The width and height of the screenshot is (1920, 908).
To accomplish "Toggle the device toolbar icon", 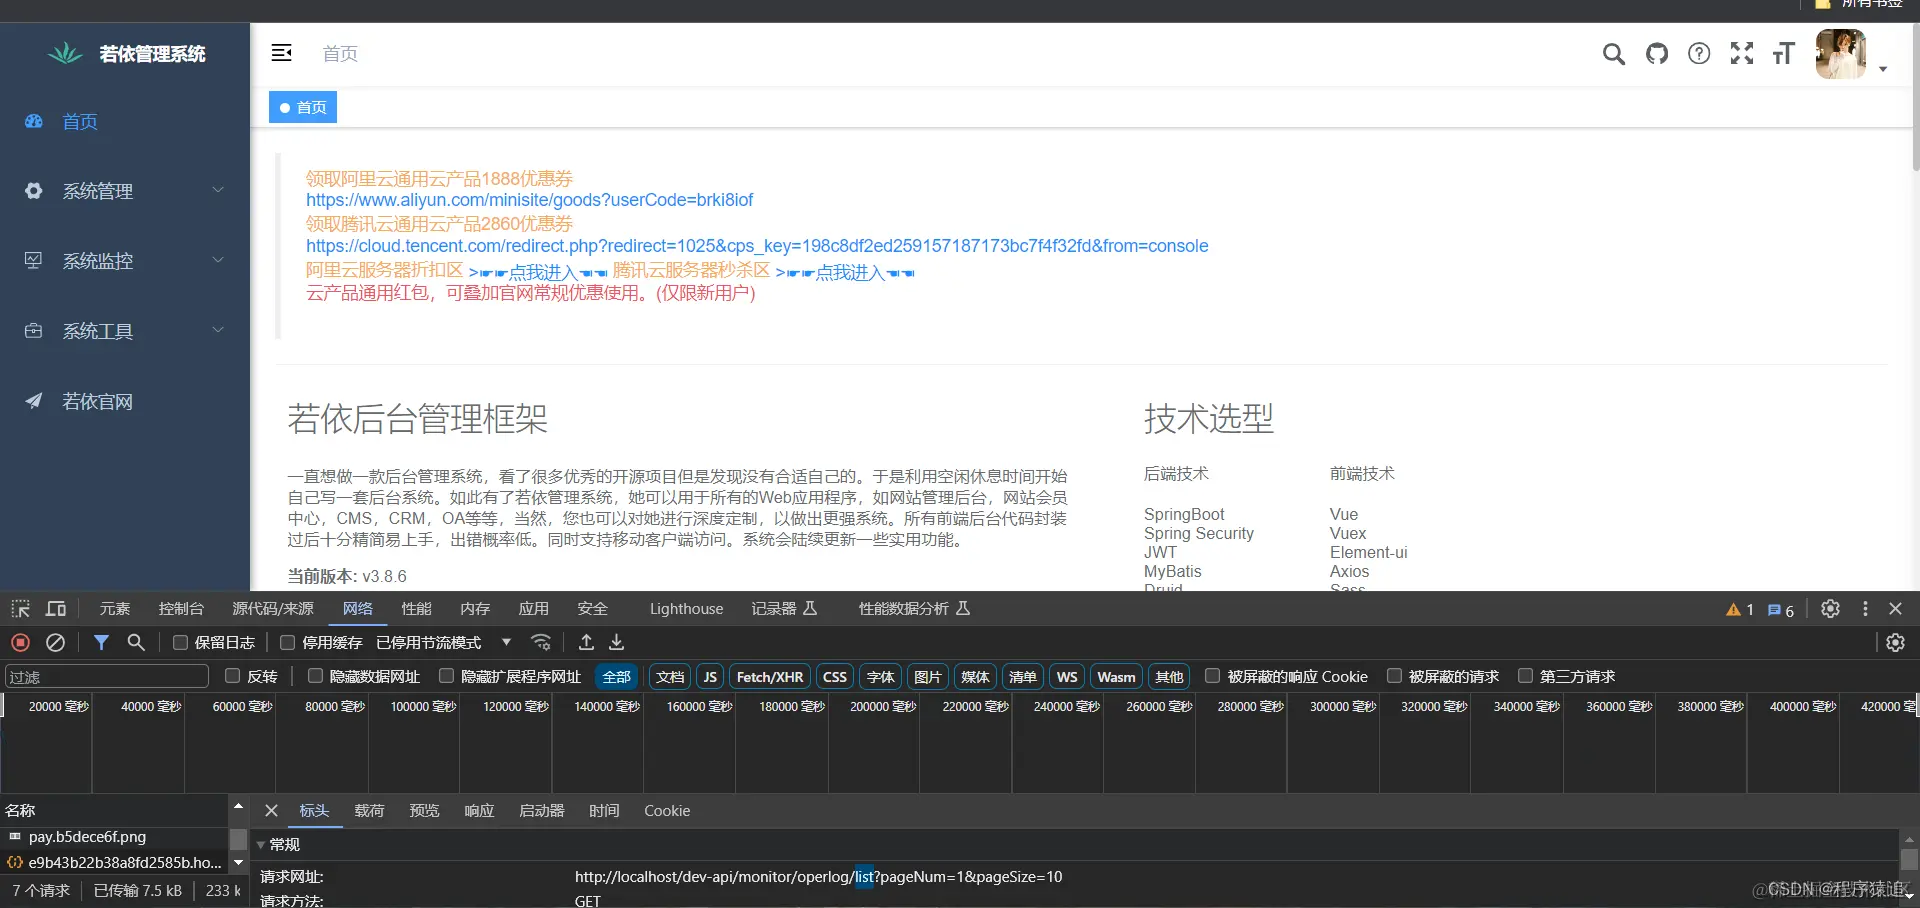I will [x=56, y=609].
